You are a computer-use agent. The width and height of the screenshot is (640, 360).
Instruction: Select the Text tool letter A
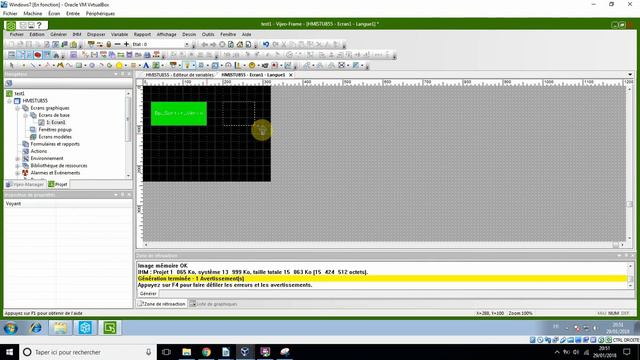146,65
